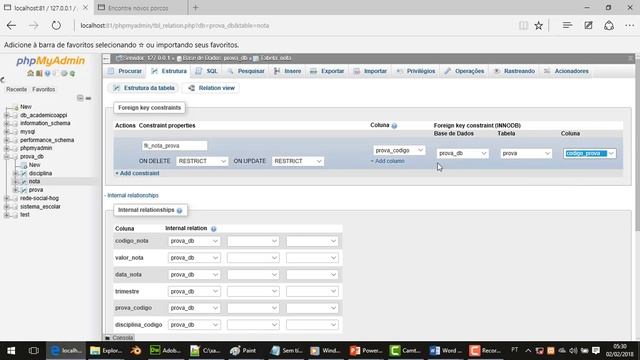Click the unlink from main panel icon
Viewport: 640px width, 360px height.
[x=88, y=98]
